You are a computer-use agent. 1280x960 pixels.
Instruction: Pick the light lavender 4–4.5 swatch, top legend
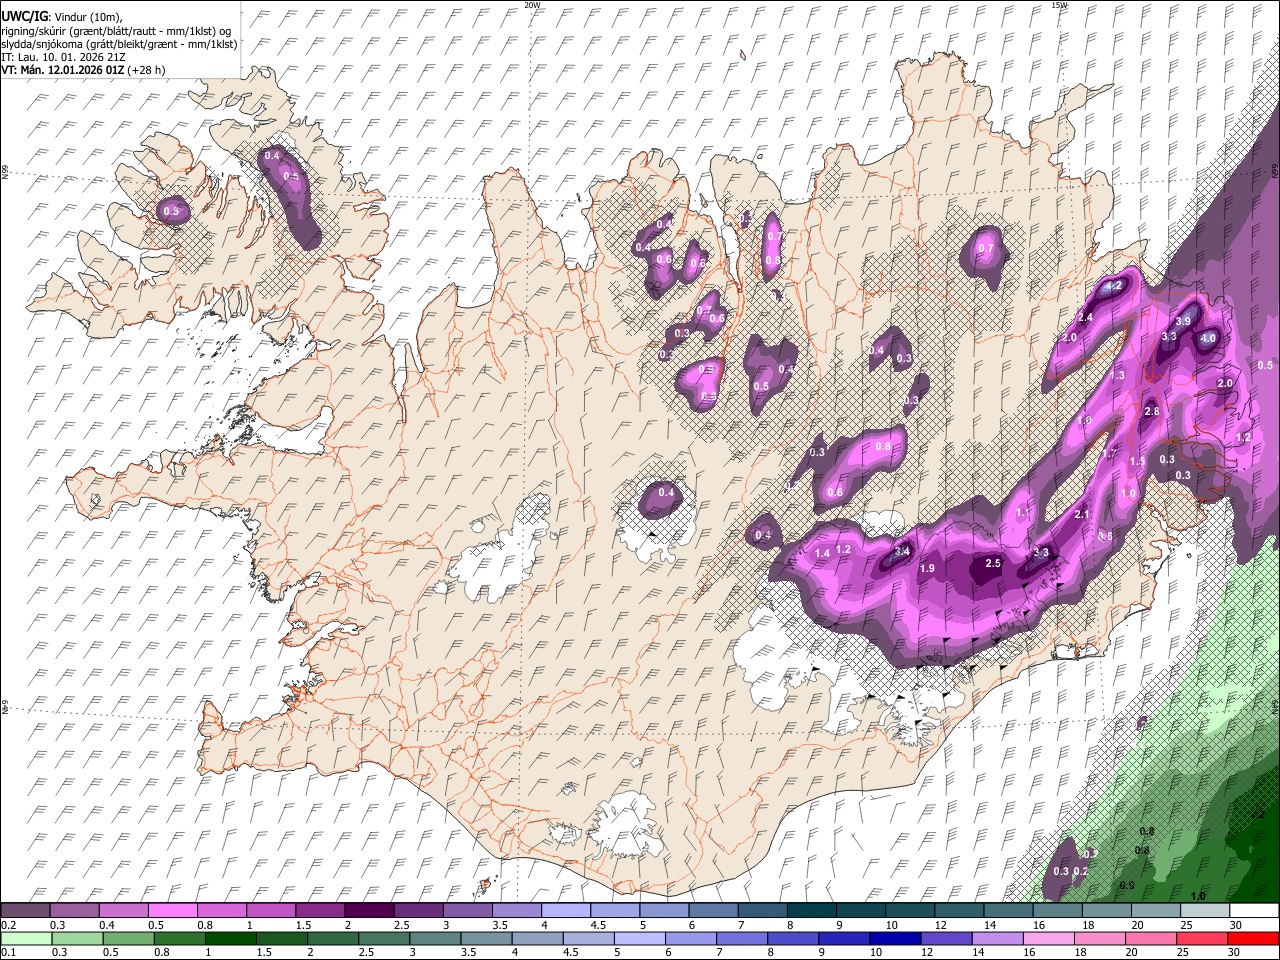(x=565, y=910)
